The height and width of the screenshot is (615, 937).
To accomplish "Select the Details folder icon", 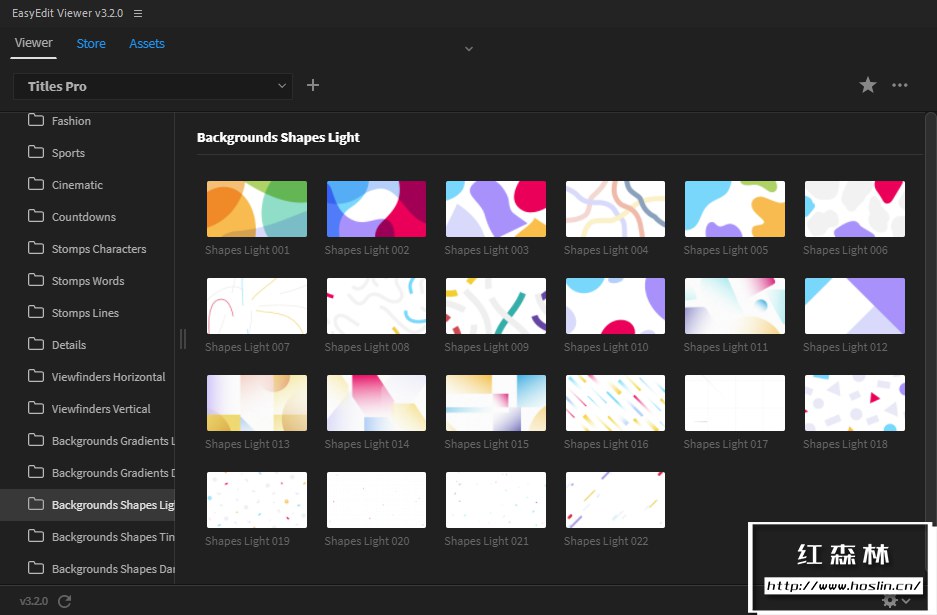I will [36, 344].
